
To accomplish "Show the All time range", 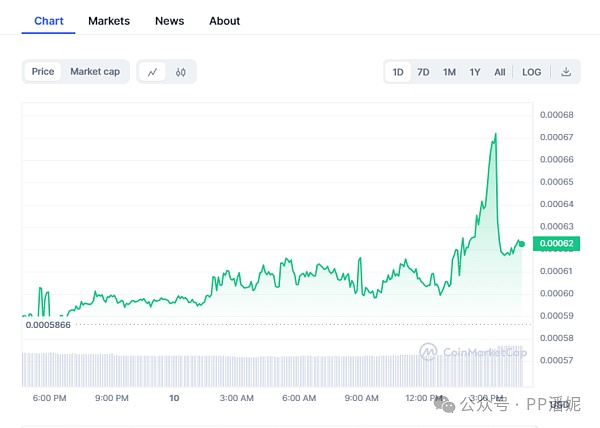I will pyautogui.click(x=499, y=72).
